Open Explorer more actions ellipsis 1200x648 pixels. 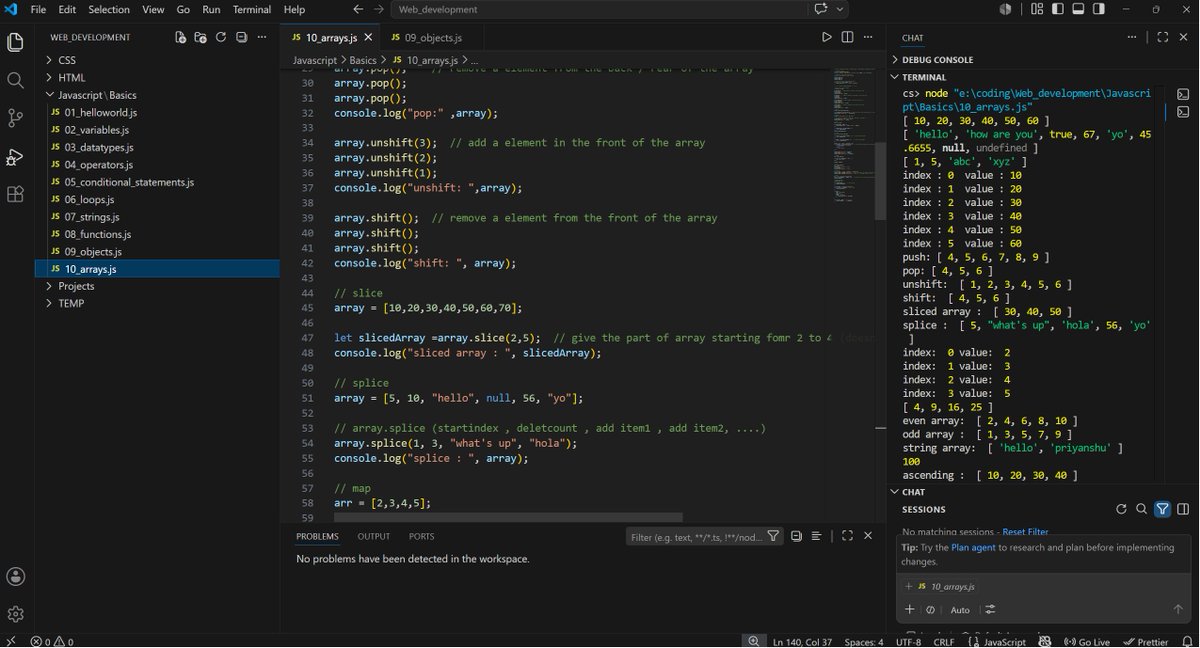click(x=264, y=37)
